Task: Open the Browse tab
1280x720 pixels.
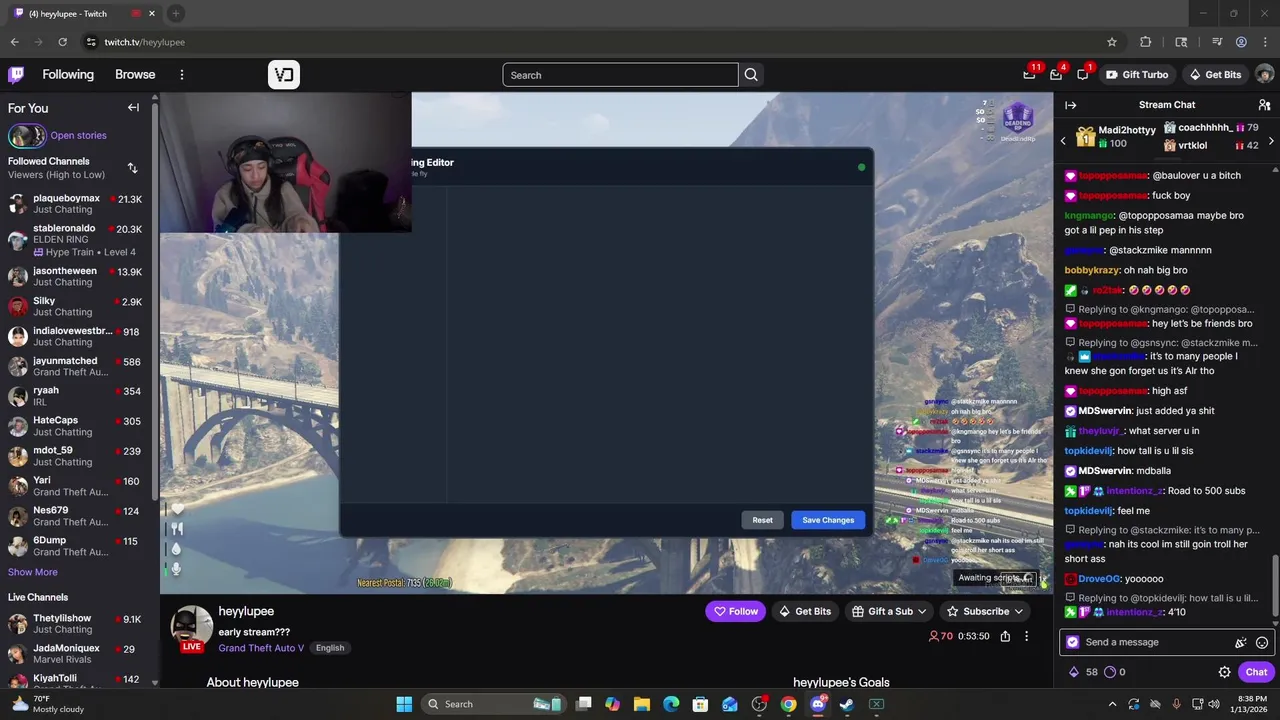Action: click(x=135, y=75)
